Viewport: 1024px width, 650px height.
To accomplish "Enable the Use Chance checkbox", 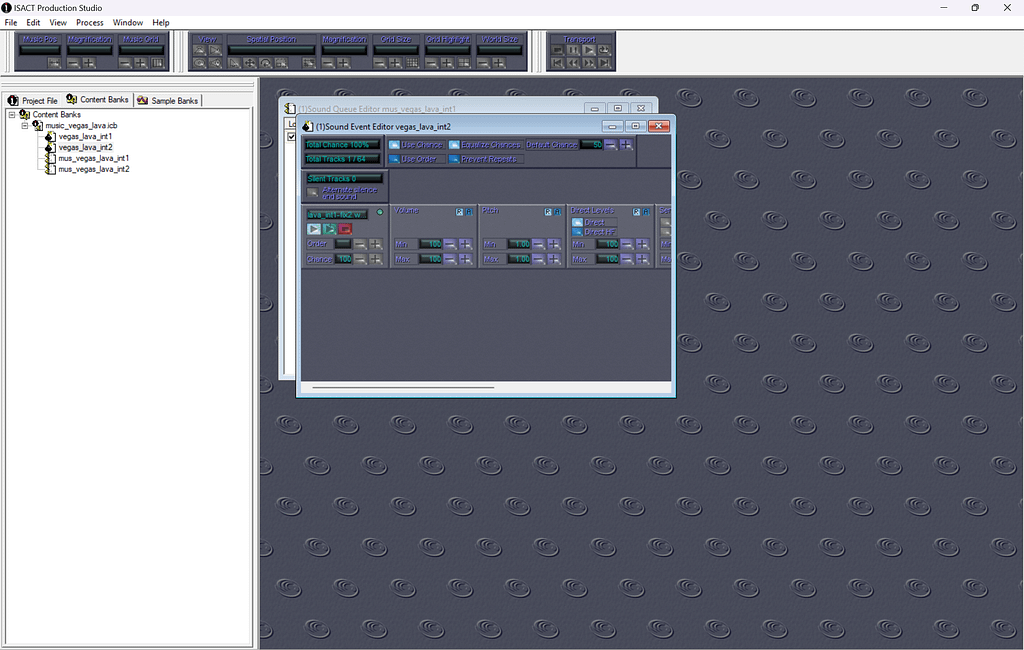I will 393,145.
